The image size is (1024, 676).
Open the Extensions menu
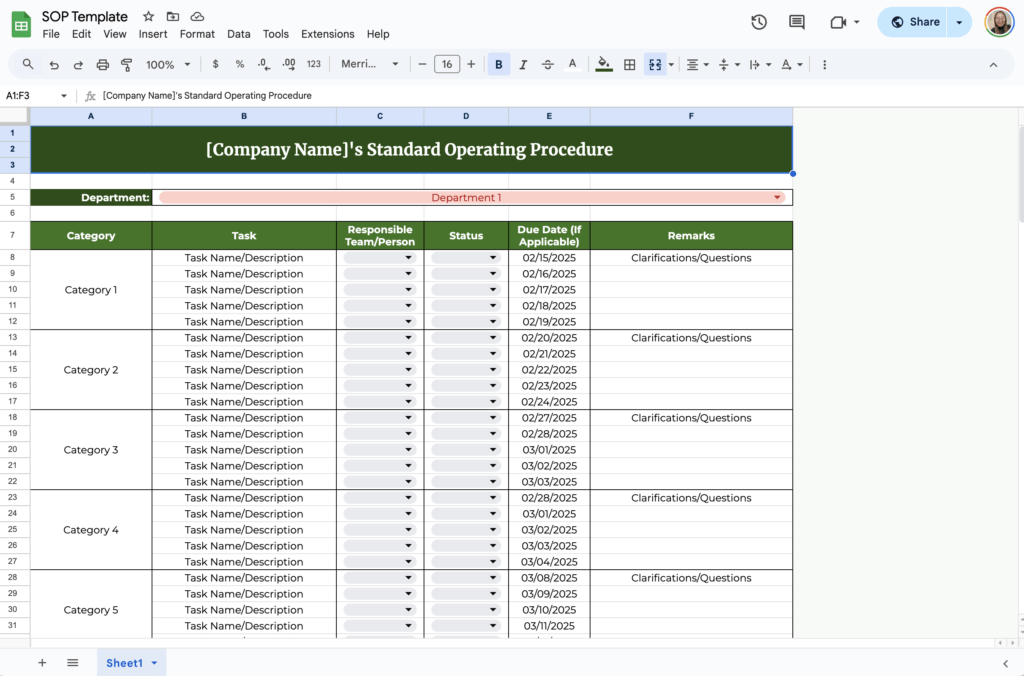click(x=327, y=34)
